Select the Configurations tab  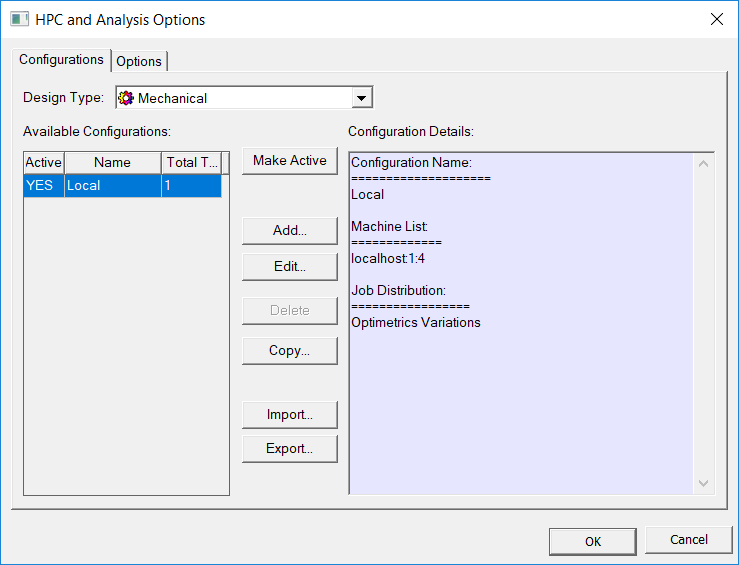point(61,60)
